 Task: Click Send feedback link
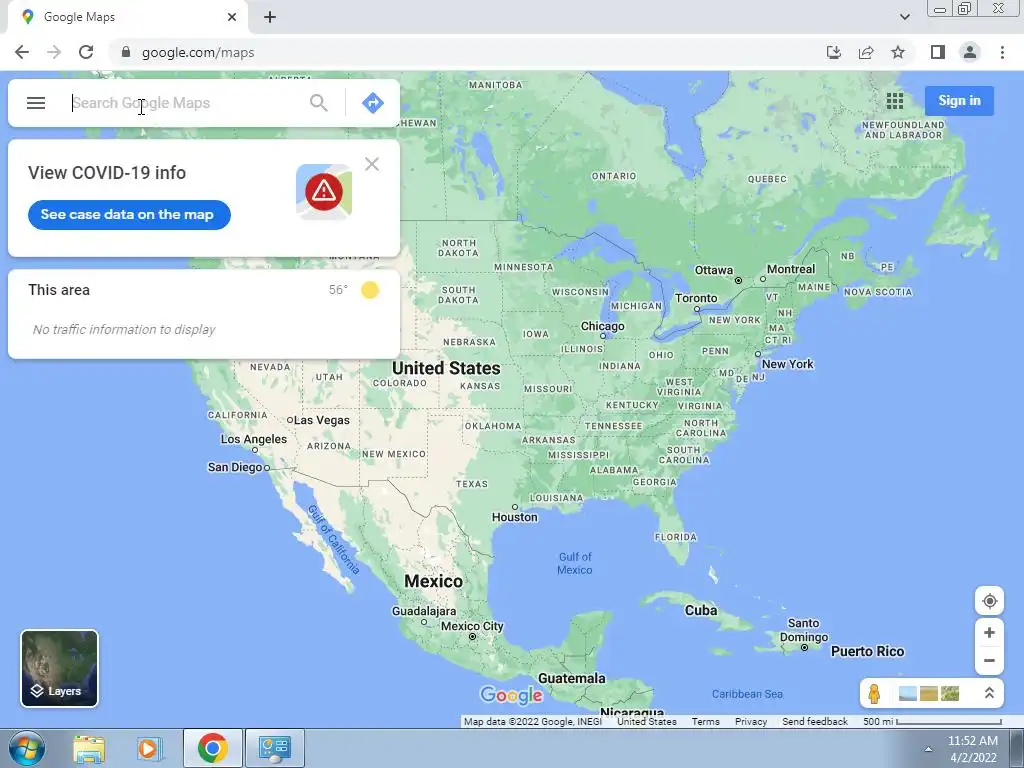point(815,722)
